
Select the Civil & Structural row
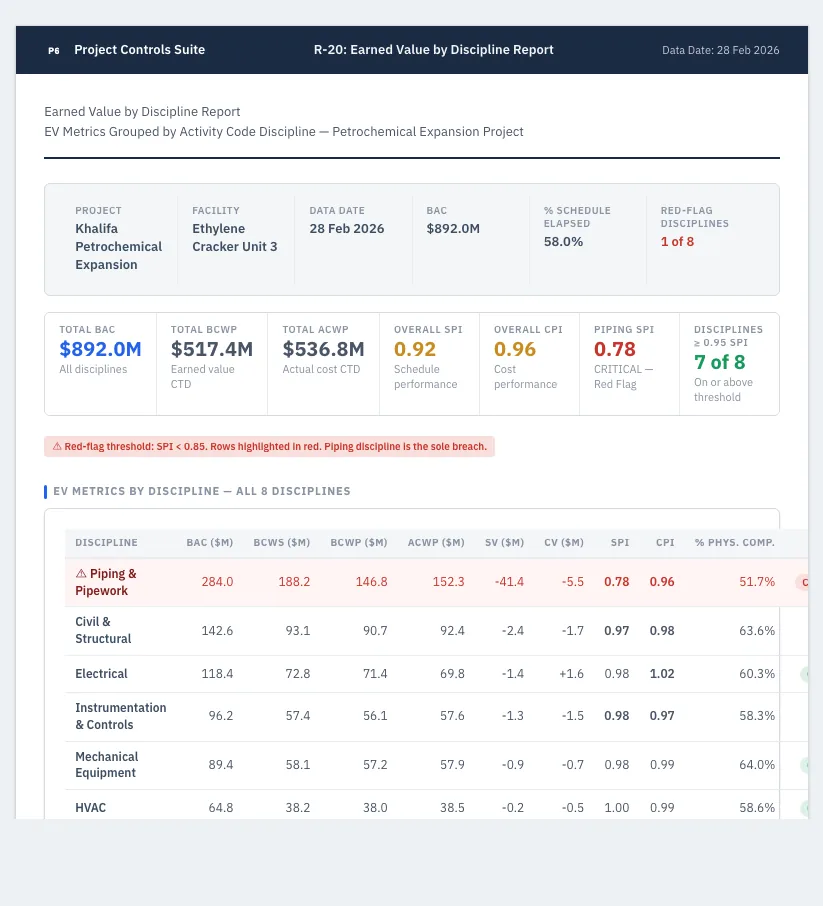tap(436, 630)
